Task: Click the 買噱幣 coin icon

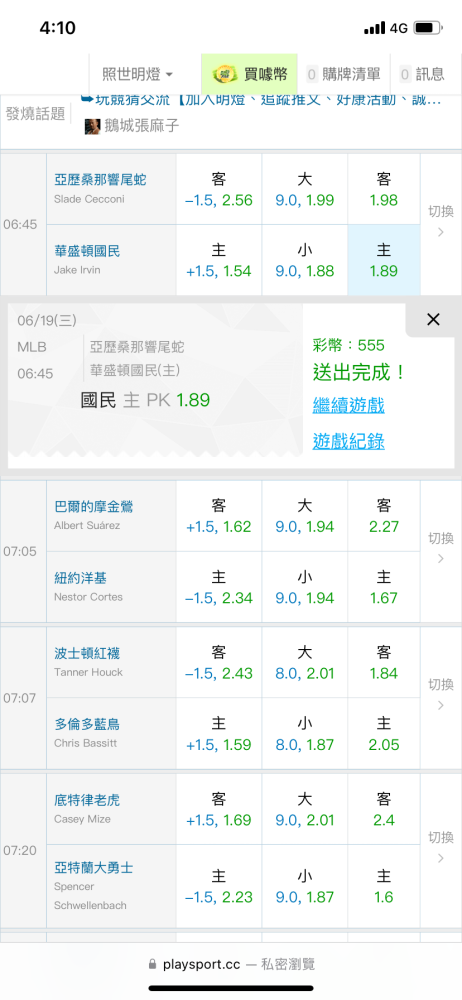Action: [223, 75]
